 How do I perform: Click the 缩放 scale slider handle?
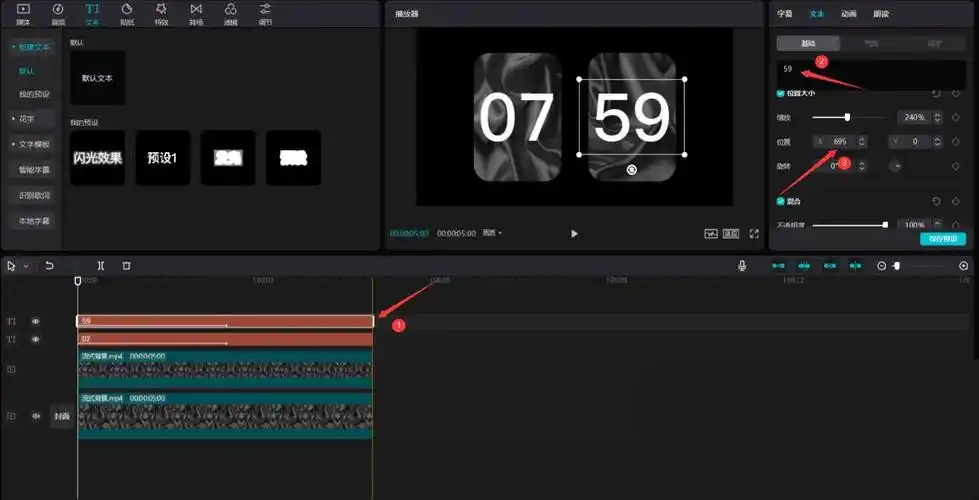click(x=847, y=117)
